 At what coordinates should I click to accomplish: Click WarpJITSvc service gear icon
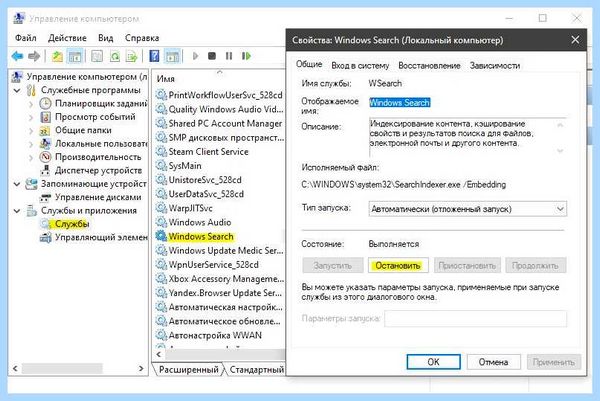(161, 208)
